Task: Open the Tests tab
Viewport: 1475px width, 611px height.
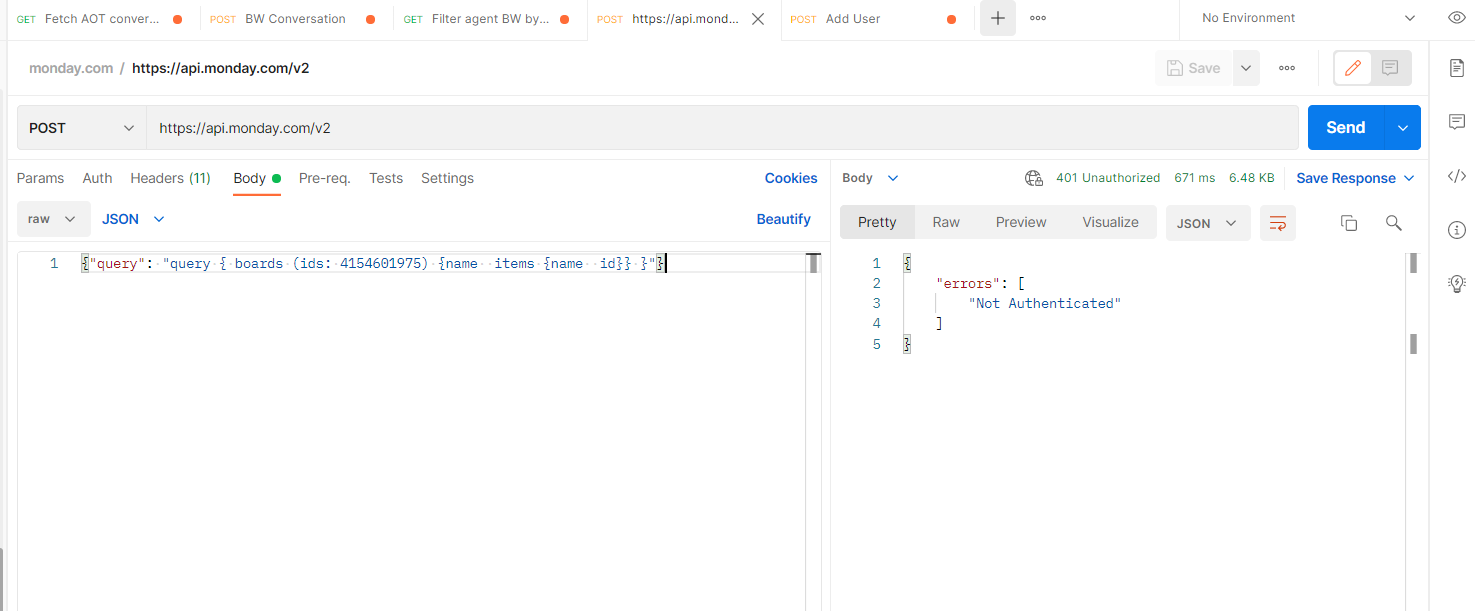Action: [x=386, y=178]
